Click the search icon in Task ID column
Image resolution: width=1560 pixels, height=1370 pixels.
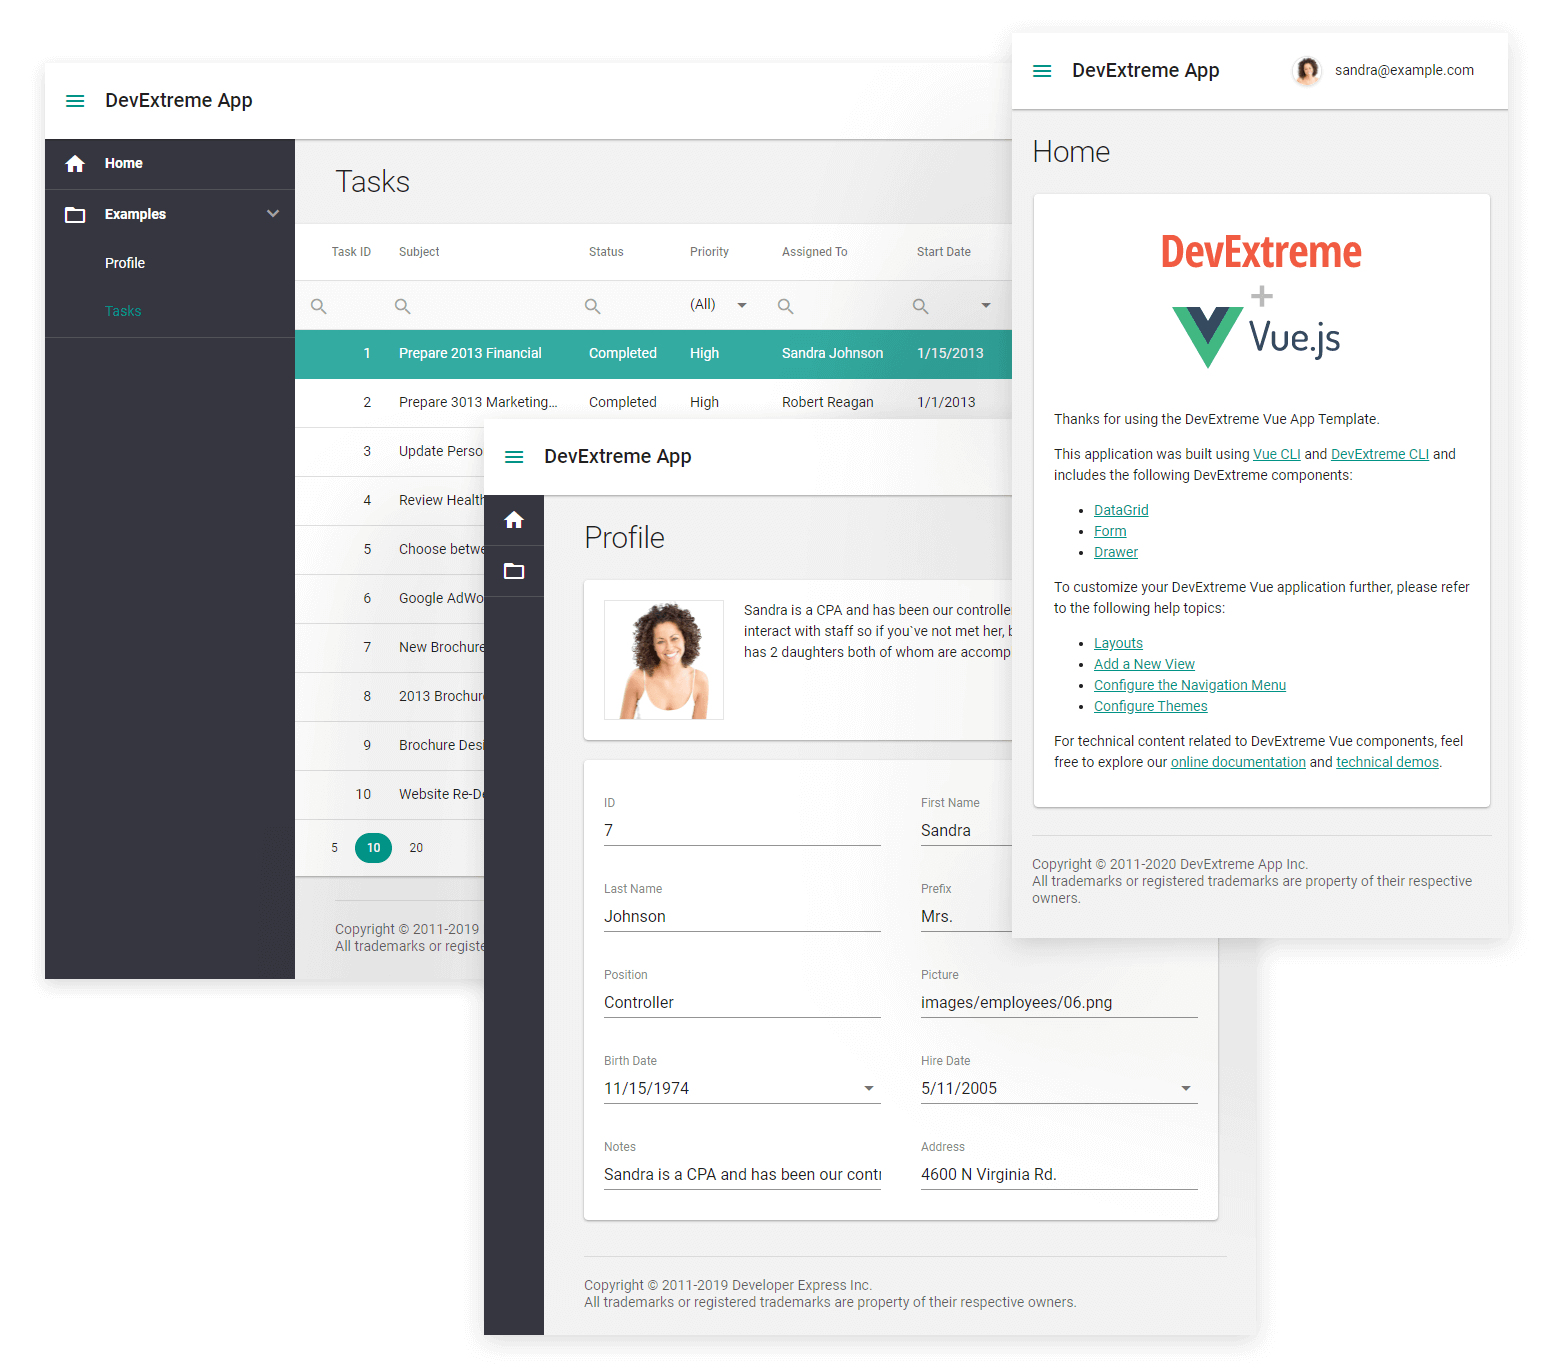[318, 305]
